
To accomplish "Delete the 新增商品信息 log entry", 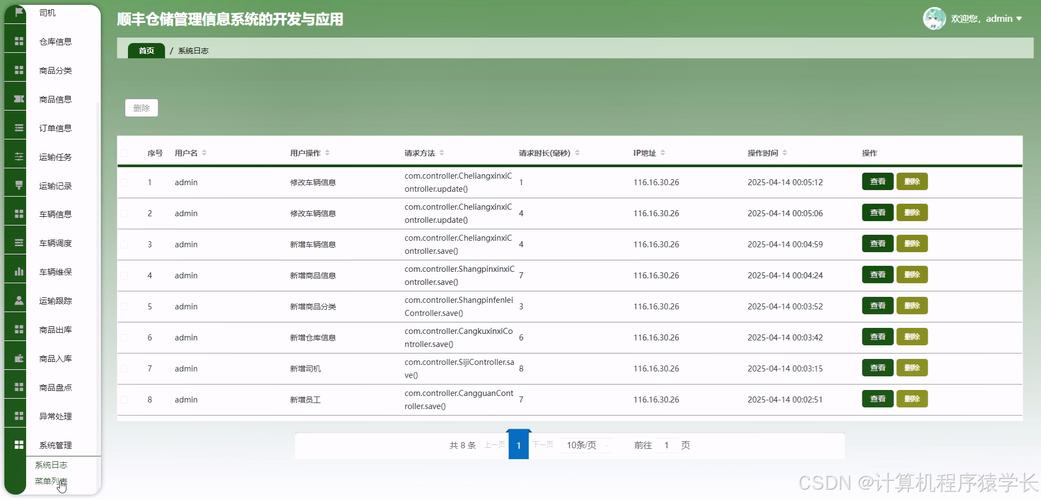I will [912, 275].
